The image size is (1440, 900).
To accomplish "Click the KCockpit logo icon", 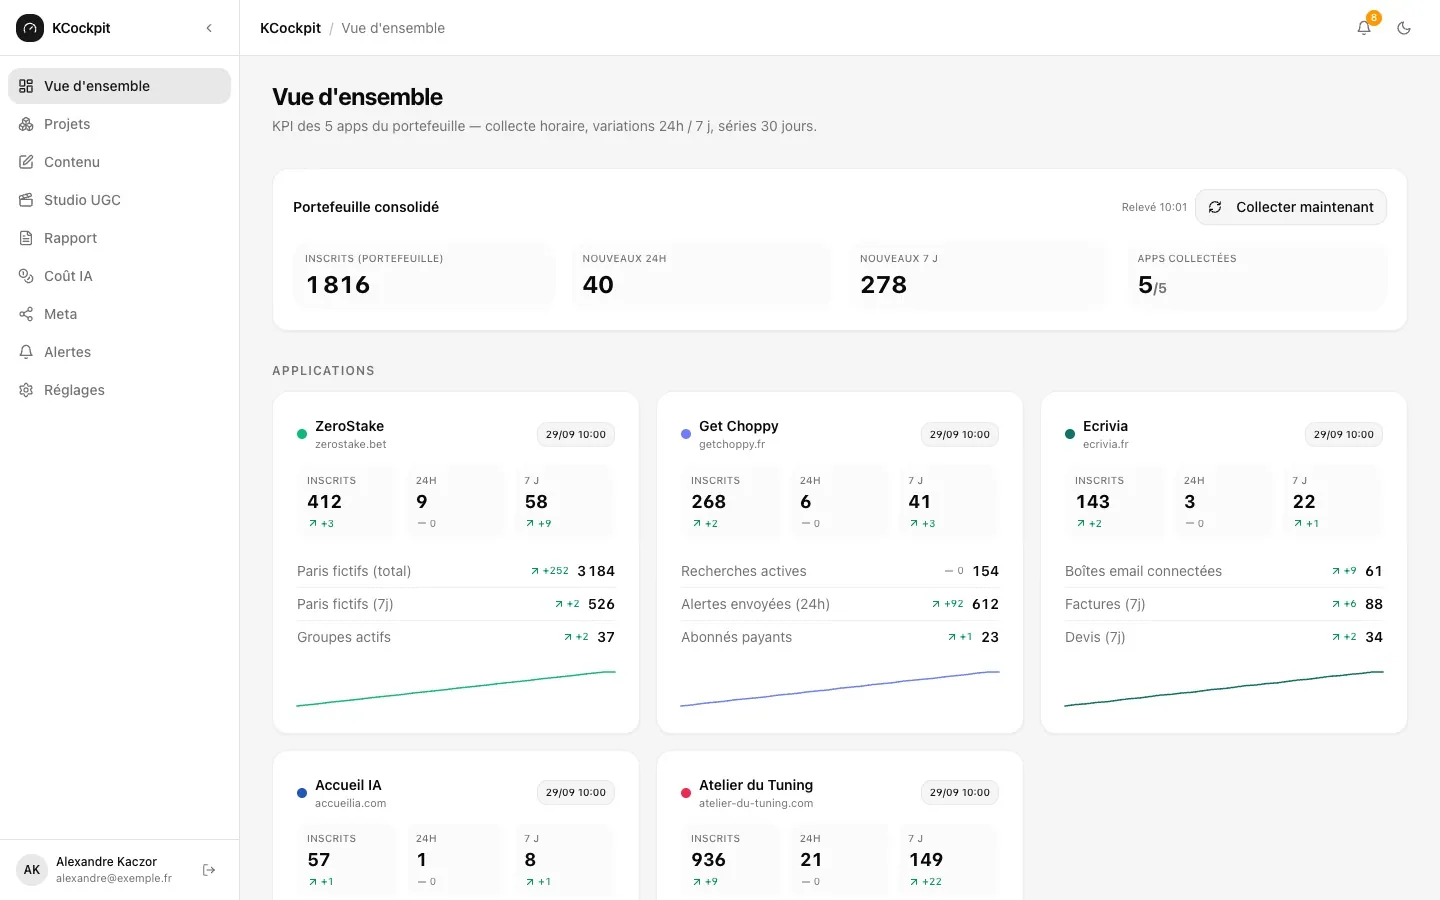I will [30, 28].
